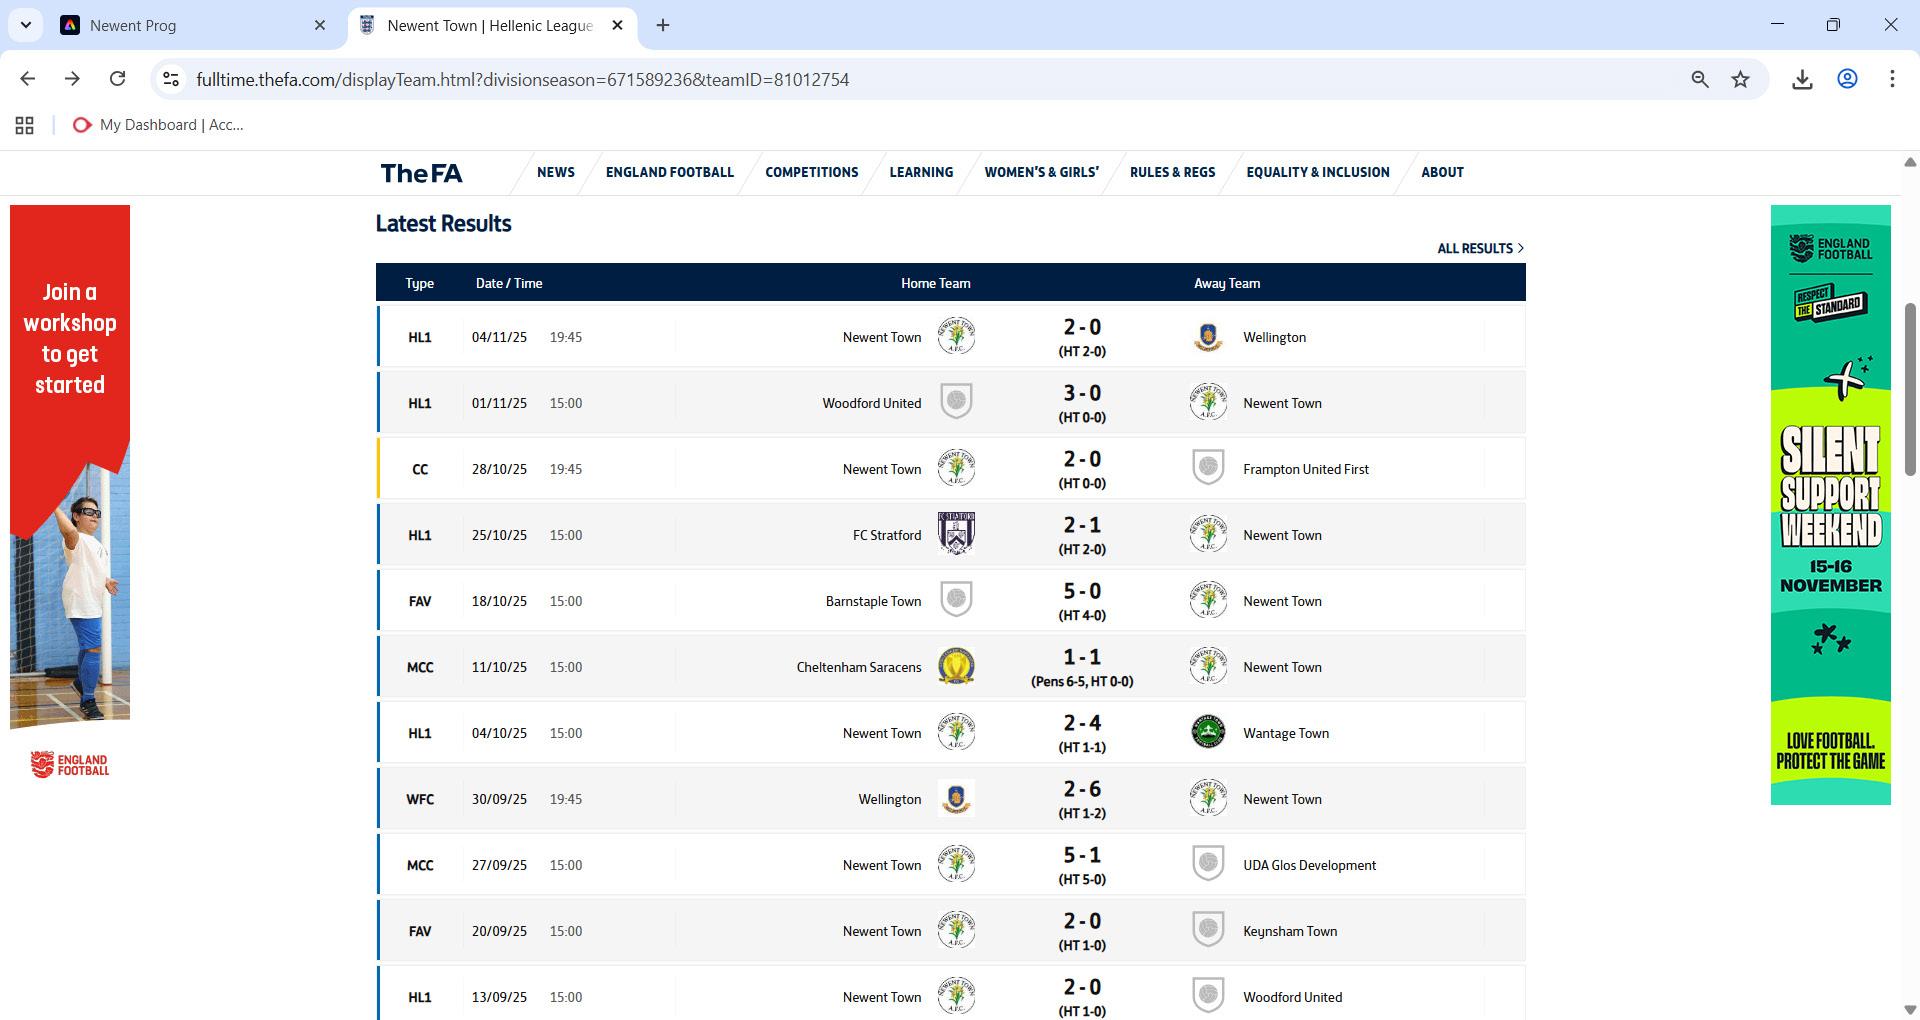Screen dimensions: 1920x1020
Task: Go back to the previous page
Action: (x=28, y=79)
